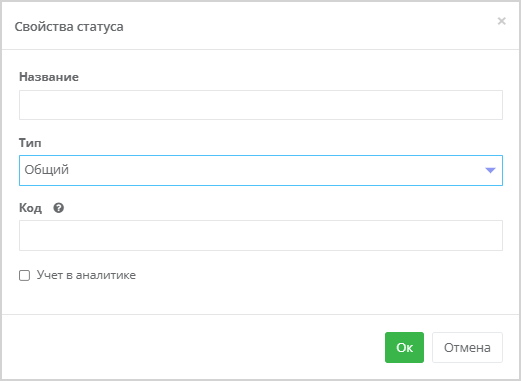Click the Отмена button
The image size is (521, 381).
click(x=467, y=347)
